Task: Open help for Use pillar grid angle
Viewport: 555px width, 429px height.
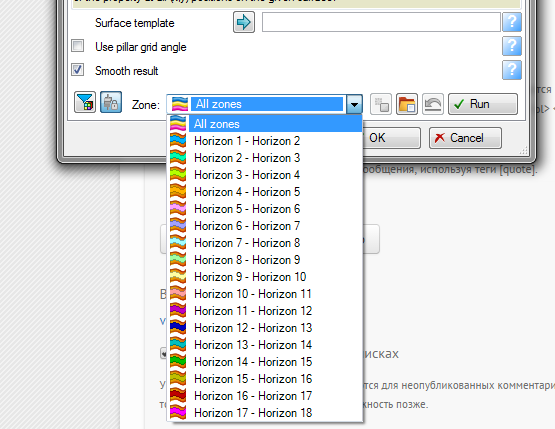Action: point(512,46)
